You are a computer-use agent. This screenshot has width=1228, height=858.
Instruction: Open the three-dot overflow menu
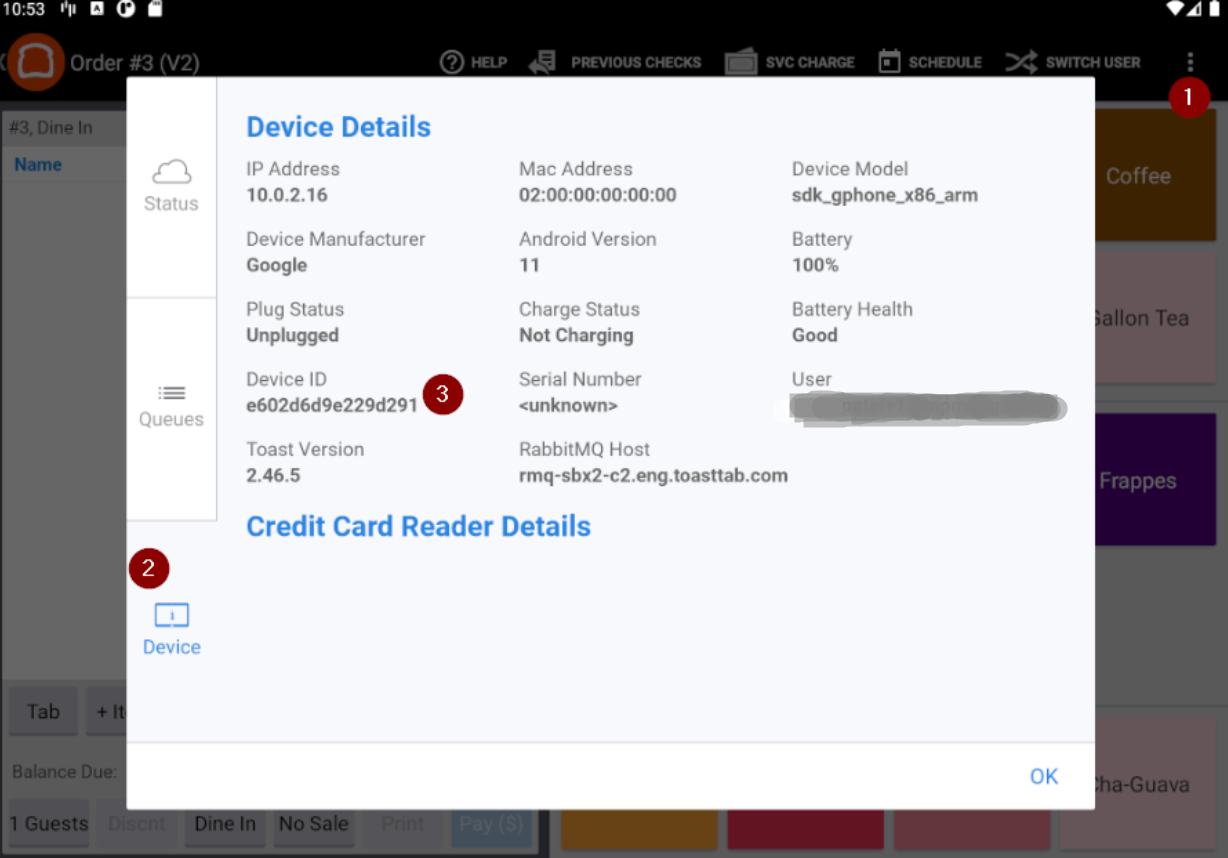point(1190,61)
